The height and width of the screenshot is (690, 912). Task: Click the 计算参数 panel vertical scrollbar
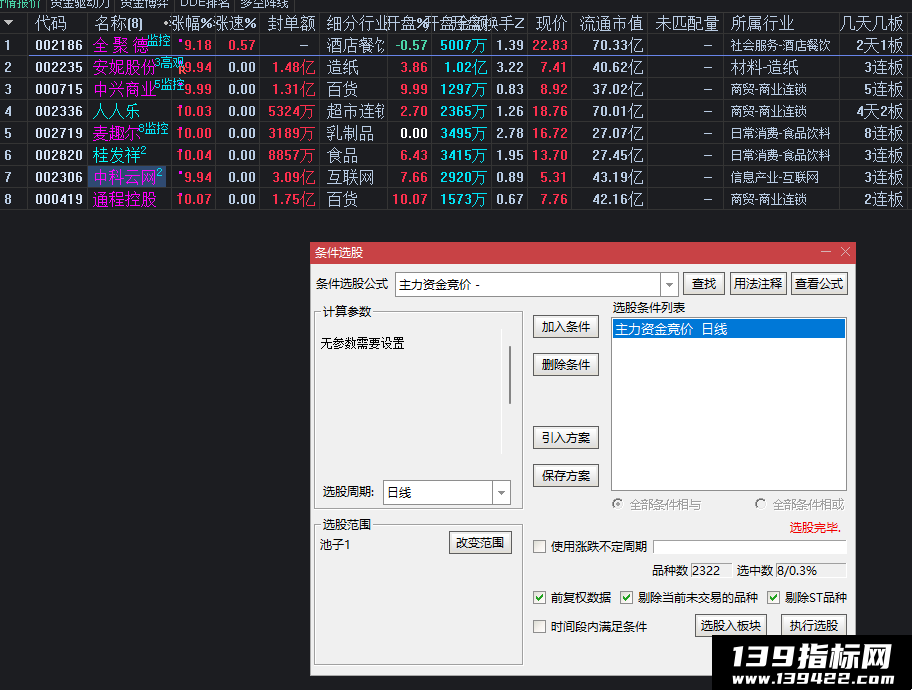(x=510, y=375)
